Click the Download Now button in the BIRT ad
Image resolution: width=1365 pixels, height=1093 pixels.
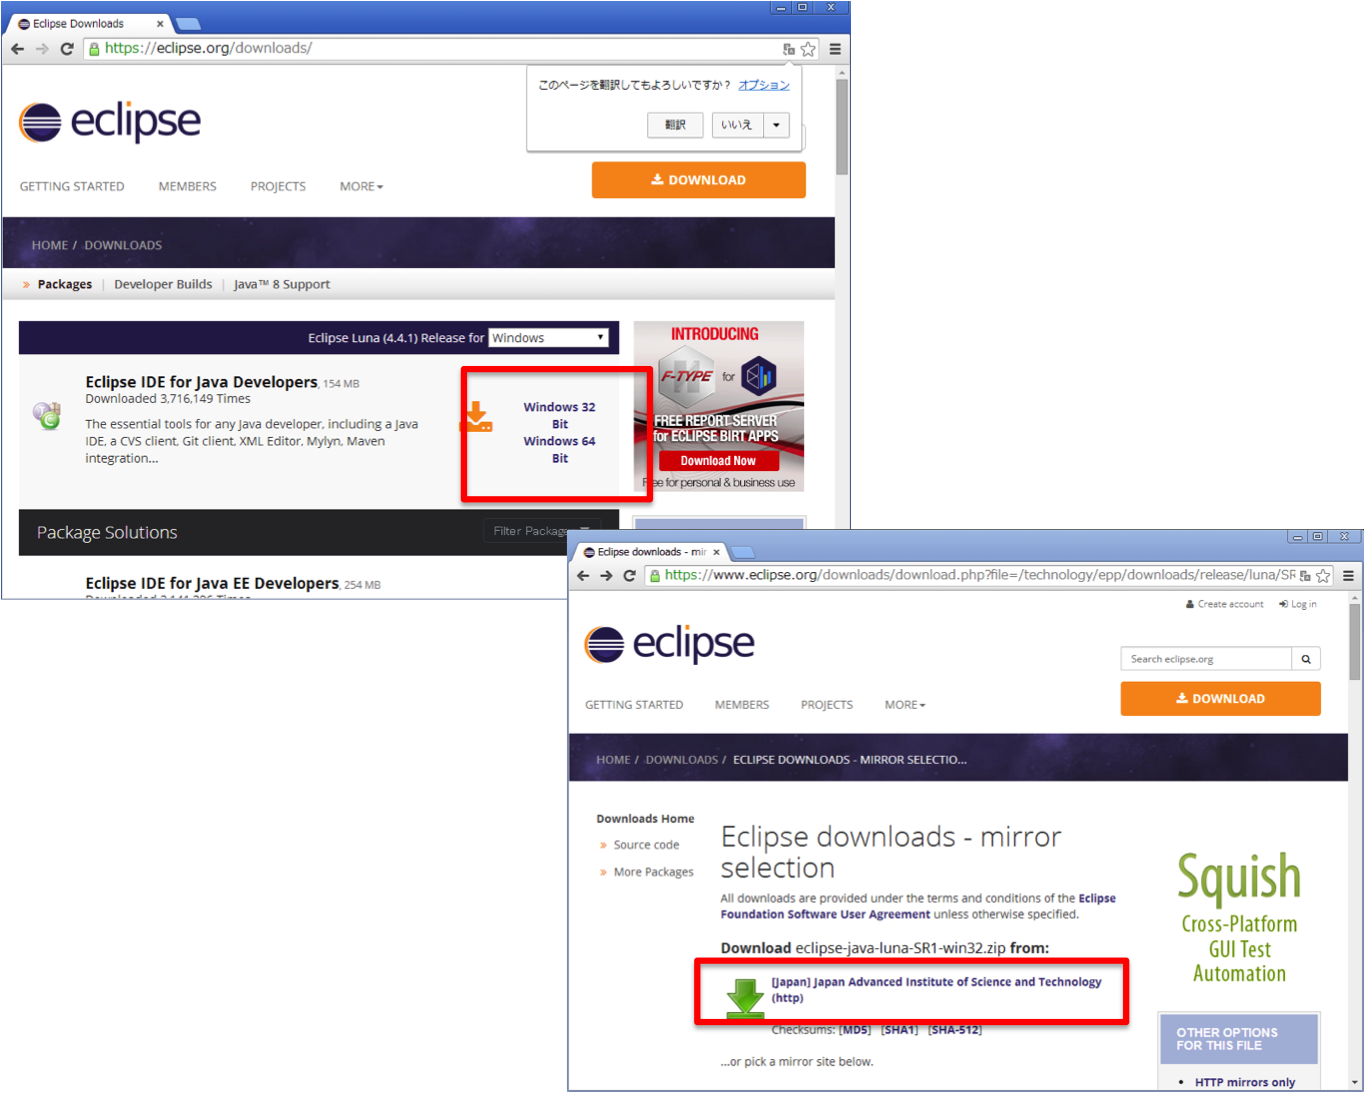pyautogui.click(x=718, y=461)
